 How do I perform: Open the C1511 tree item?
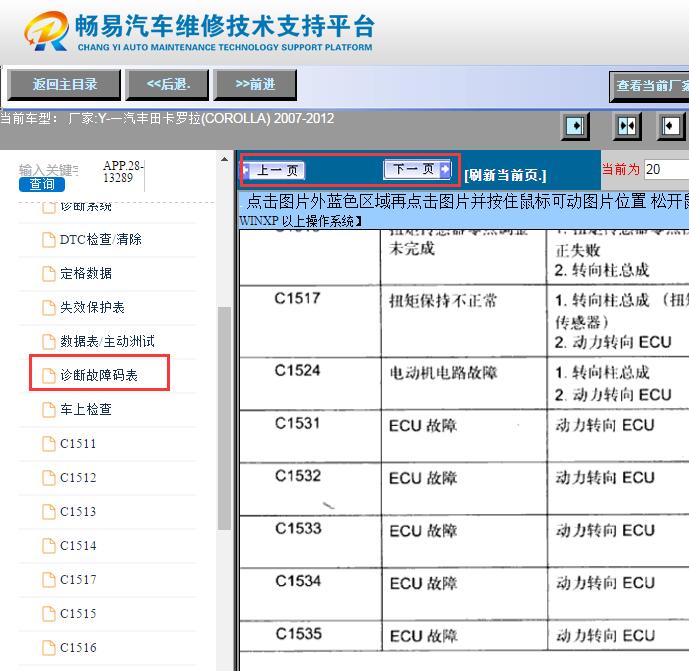[78, 443]
